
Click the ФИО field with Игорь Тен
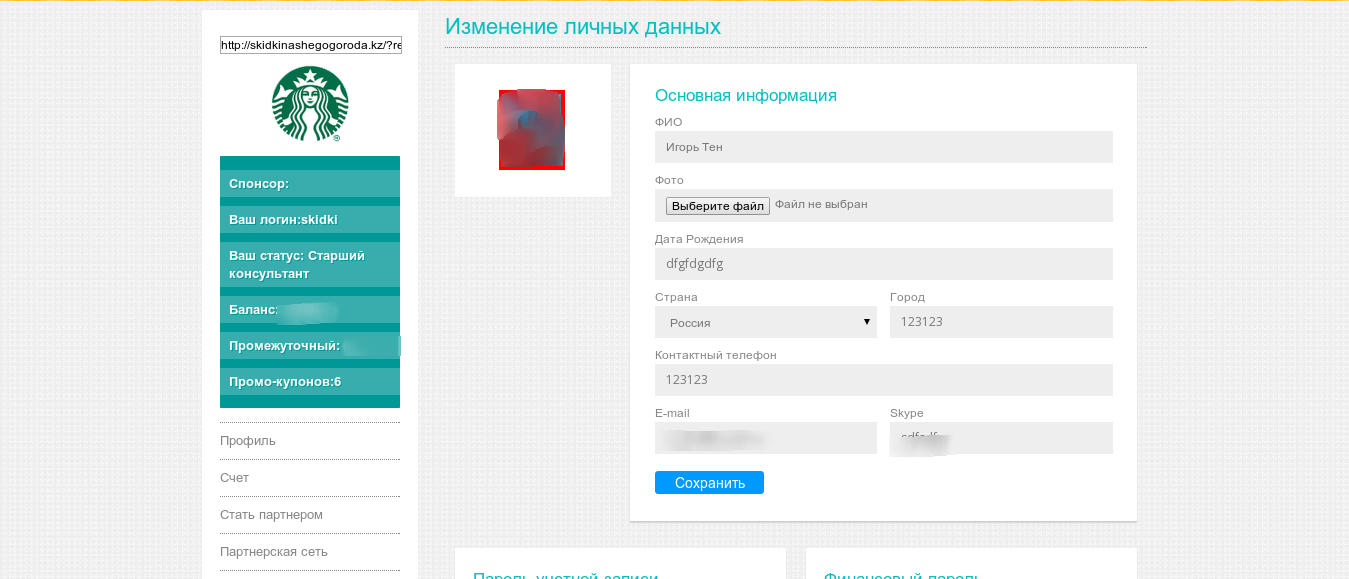tap(884, 147)
